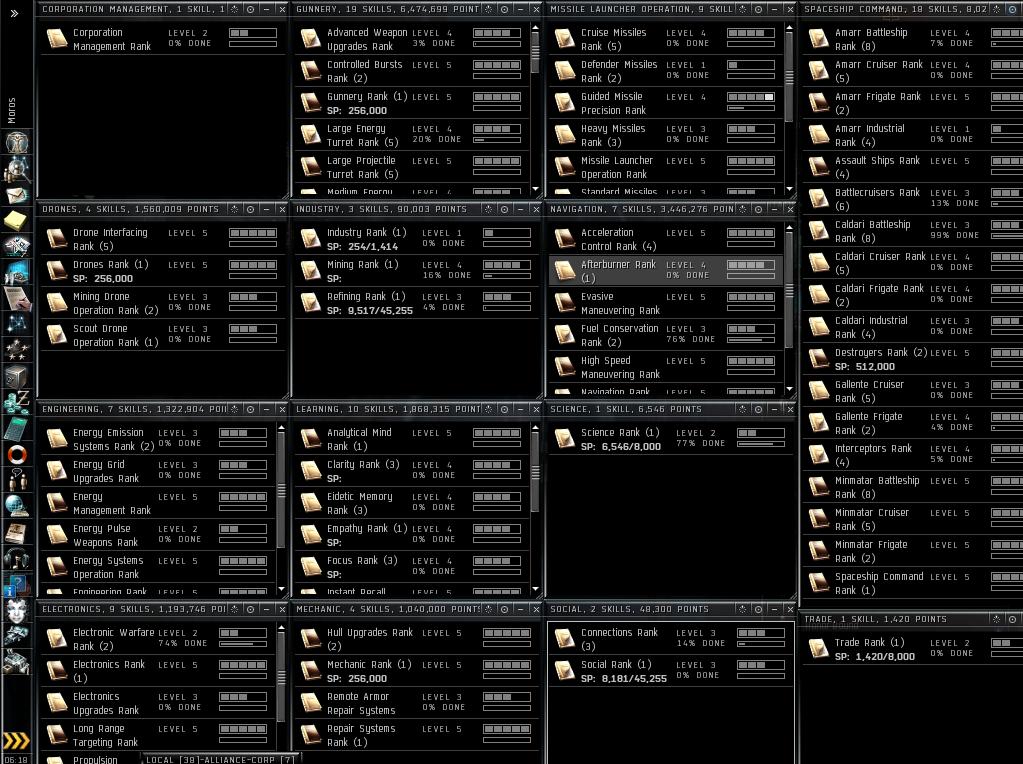Viewport: 1023px width, 764px height.
Task: Toggle pin on Trade window
Action: [x=1013, y=619]
